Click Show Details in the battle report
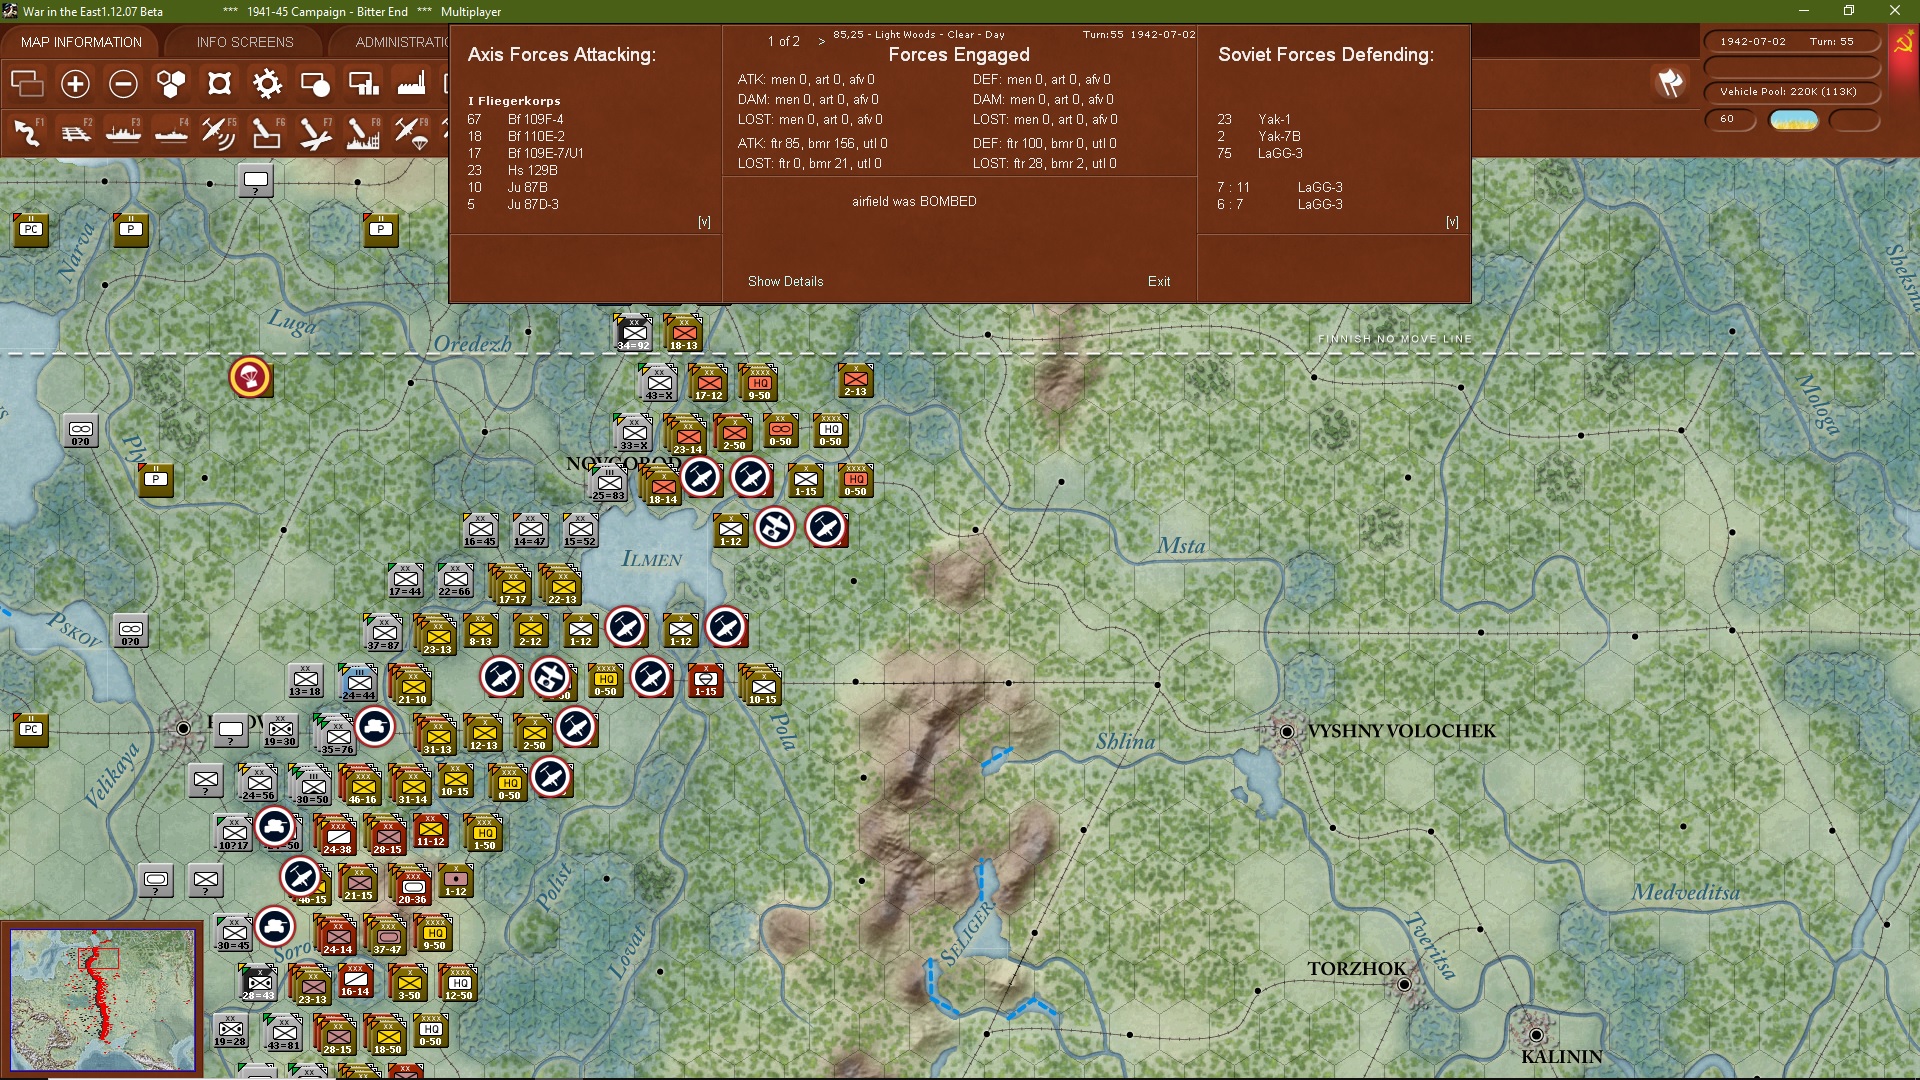1920x1080 pixels. pos(786,281)
